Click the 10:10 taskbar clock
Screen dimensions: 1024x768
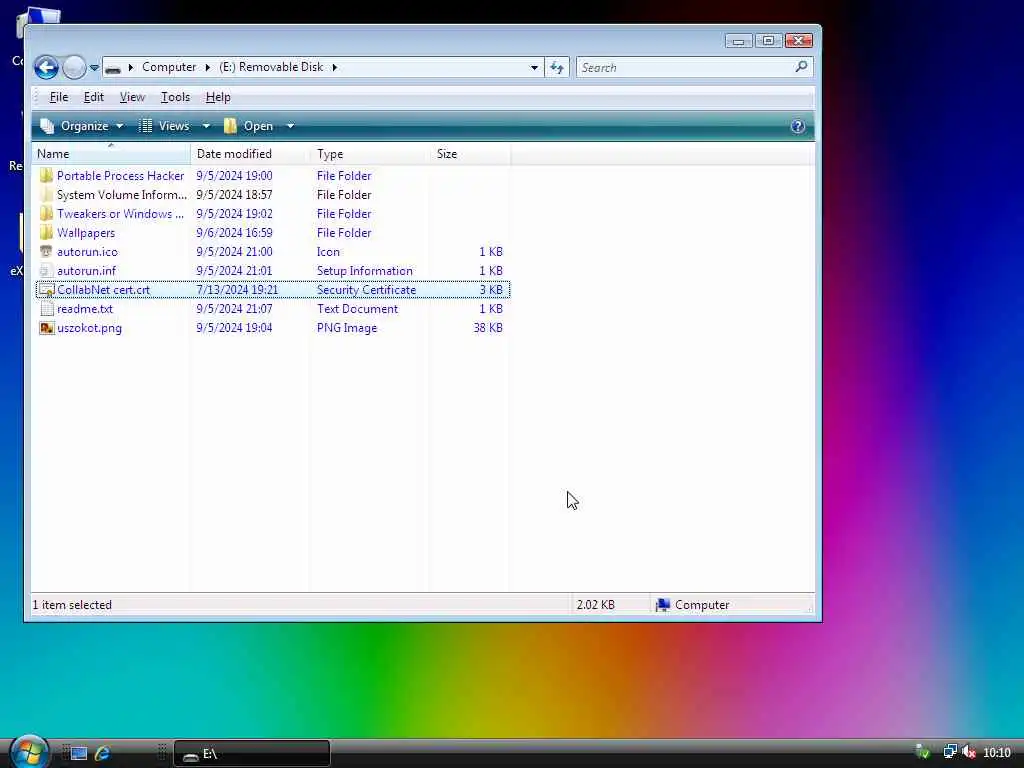(997, 753)
